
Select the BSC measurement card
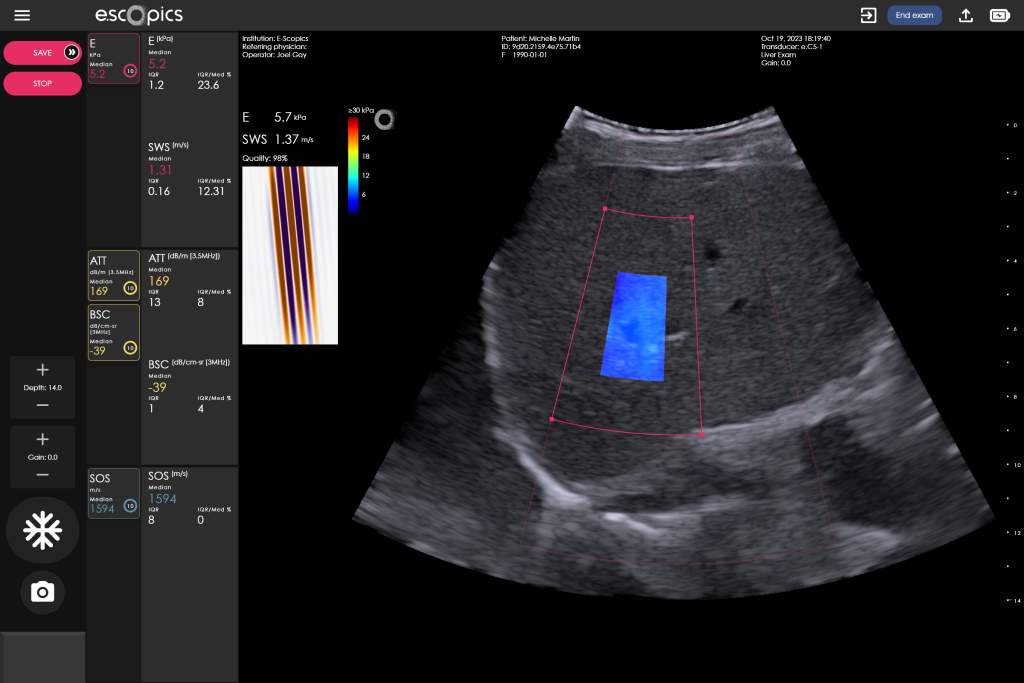(113, 332)
